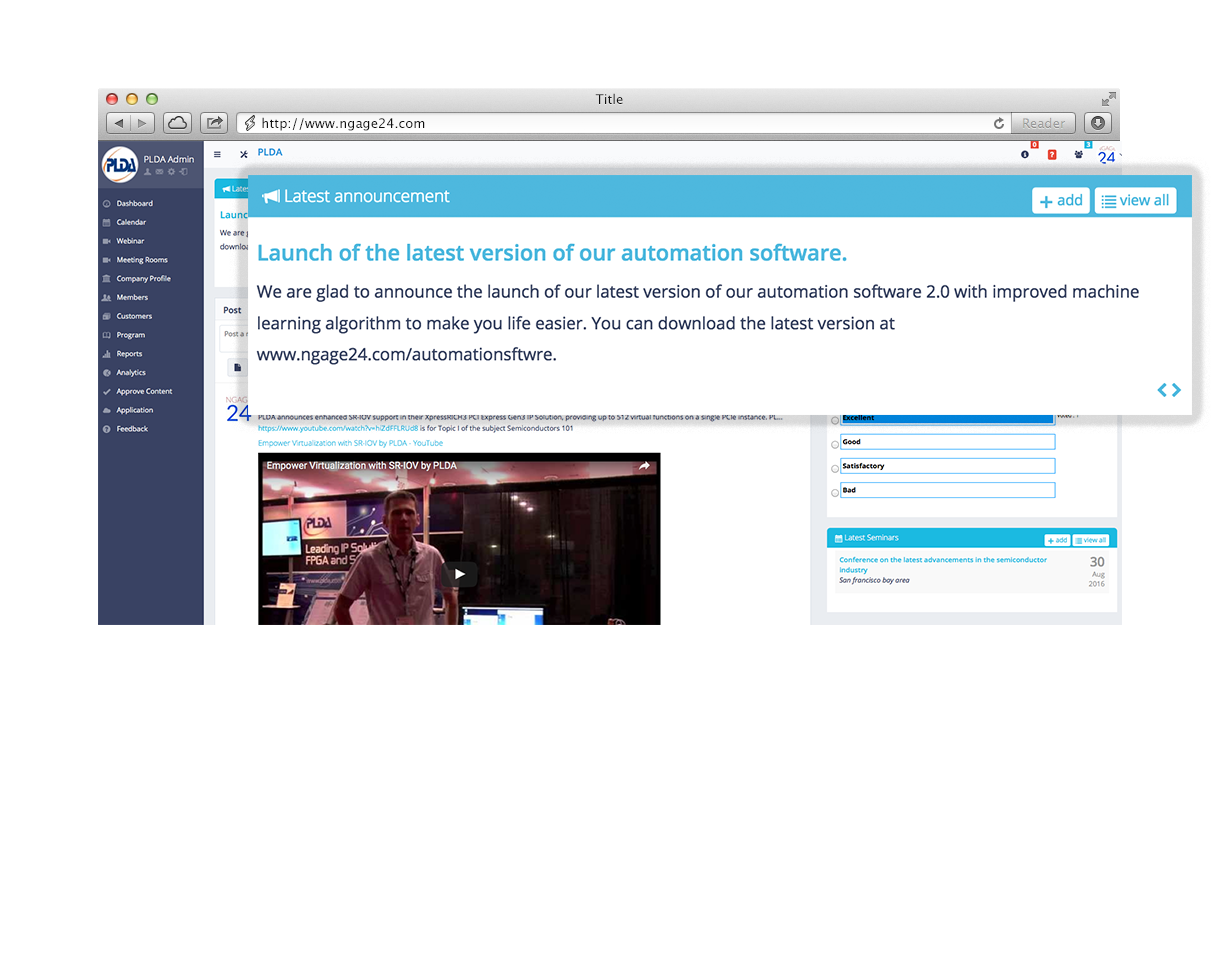Select the Satisfactory poll option

tap(836, 468)
